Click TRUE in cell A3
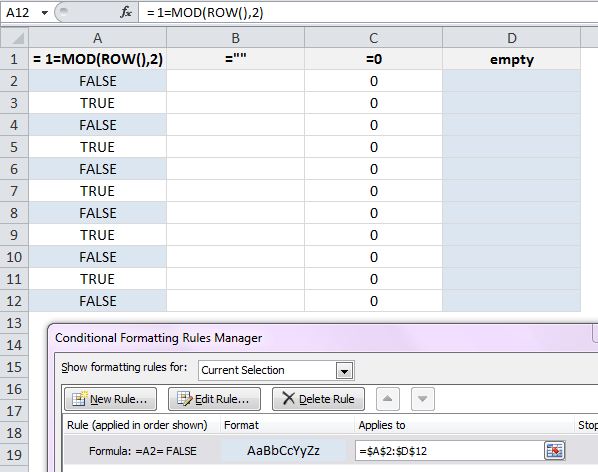 pos(97,103)
